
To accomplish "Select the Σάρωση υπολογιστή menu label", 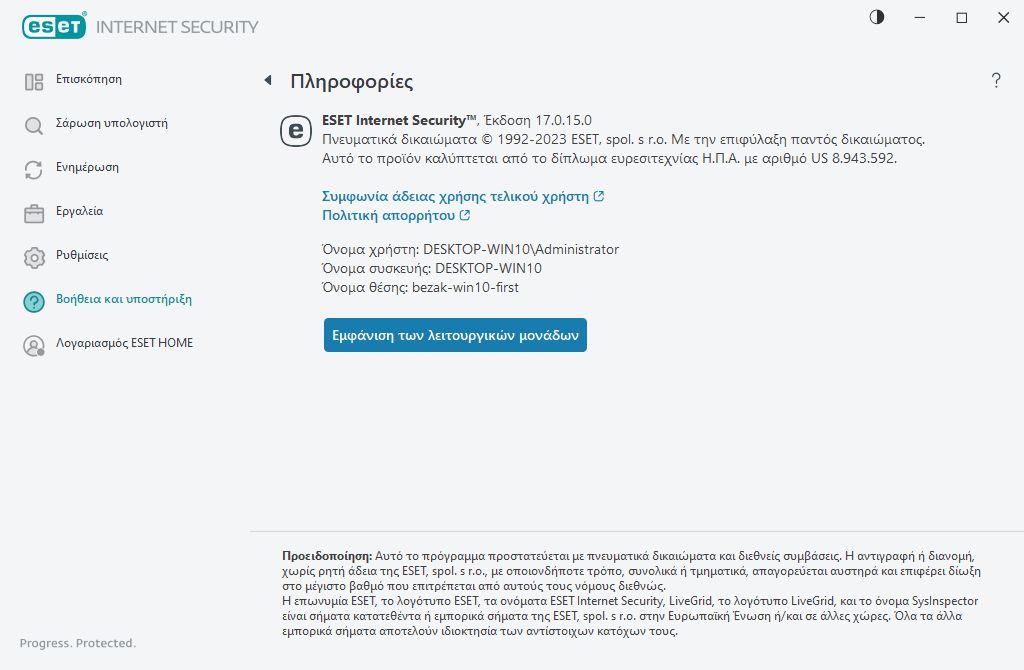I will tap(111, 123).
